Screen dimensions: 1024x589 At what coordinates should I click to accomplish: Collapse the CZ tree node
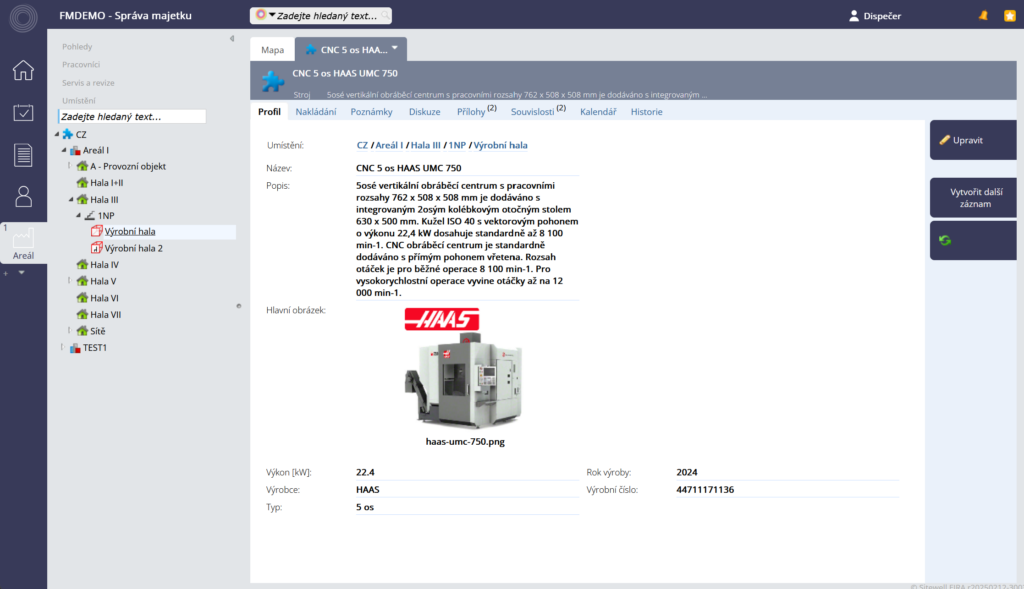click(57, 134)
